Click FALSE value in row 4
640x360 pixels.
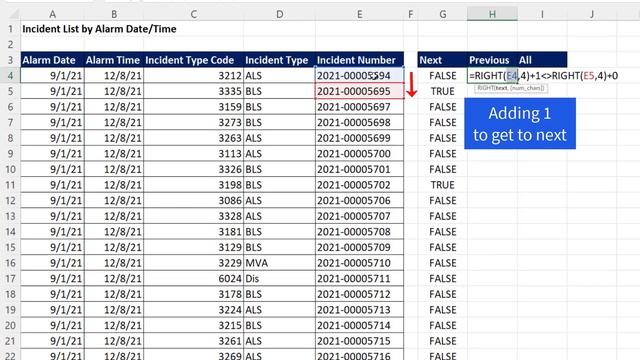click(x=442, y=76)
